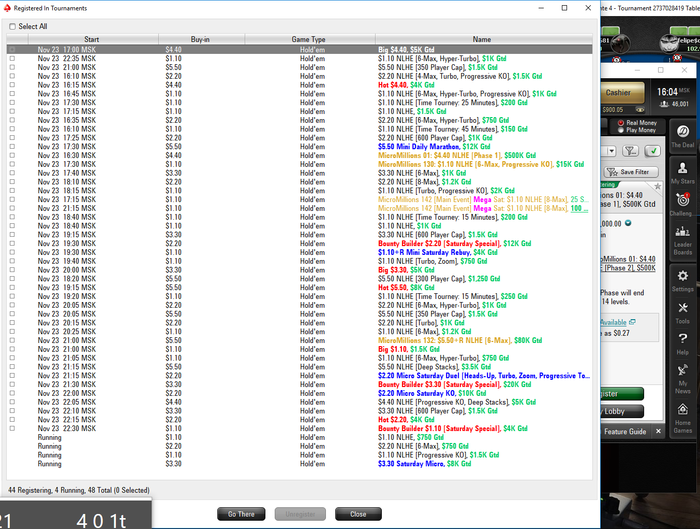Select $1.10 NLHE [Turbo, Zoom], $750 Gtd row
This screenshot has height=529, width=700.
coord(299,261)
